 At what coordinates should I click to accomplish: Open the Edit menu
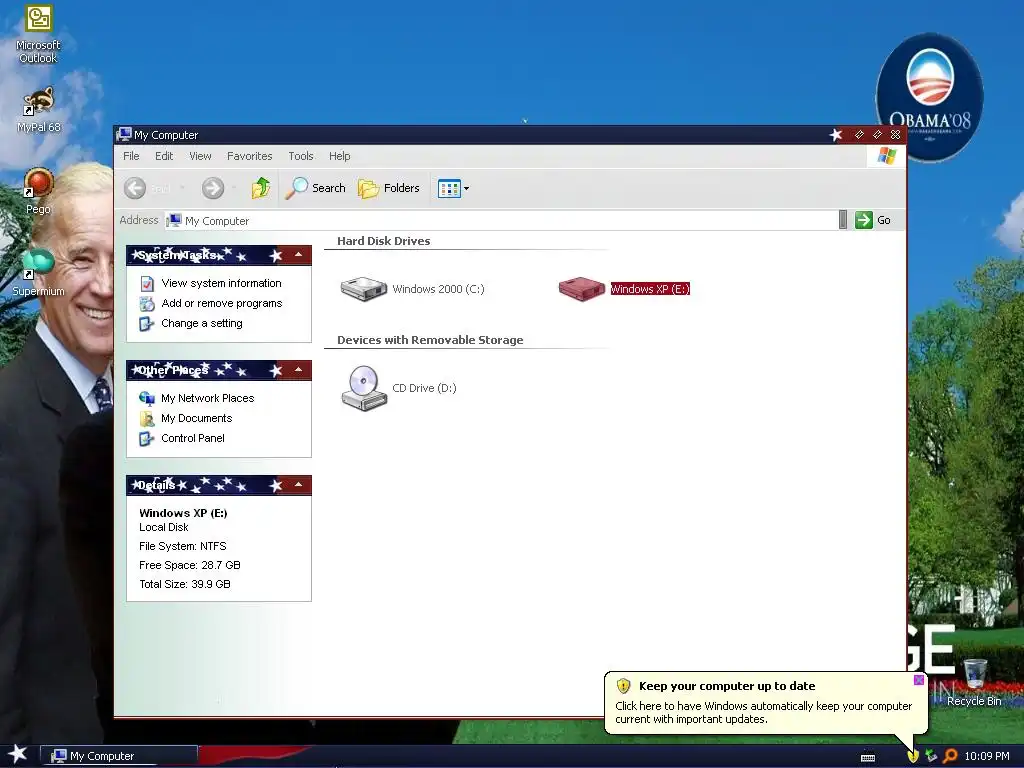(164, 156)
